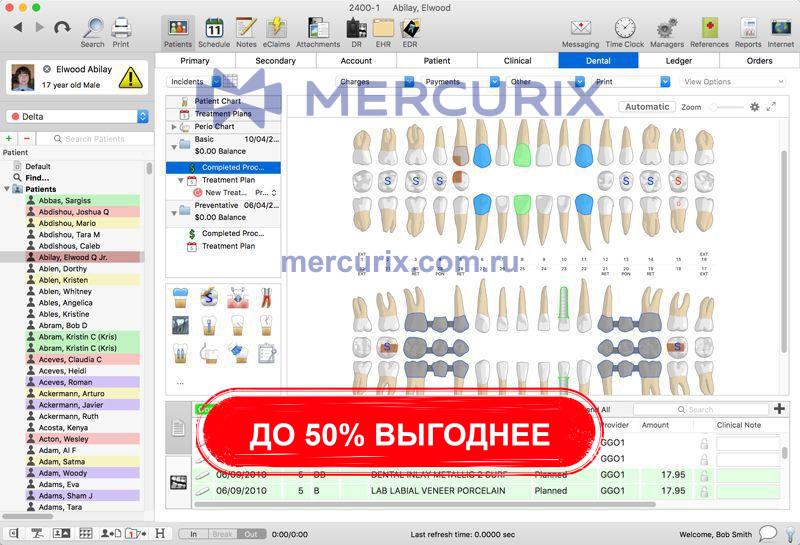
Task: Open Messaging from the toolbar
Action: tap(580, 32)
